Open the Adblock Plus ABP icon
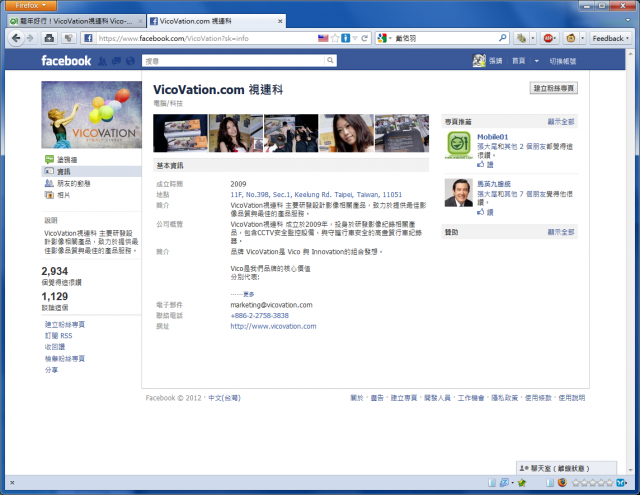Viewport: 640px width, 495px height. click(x=548, y=38)
